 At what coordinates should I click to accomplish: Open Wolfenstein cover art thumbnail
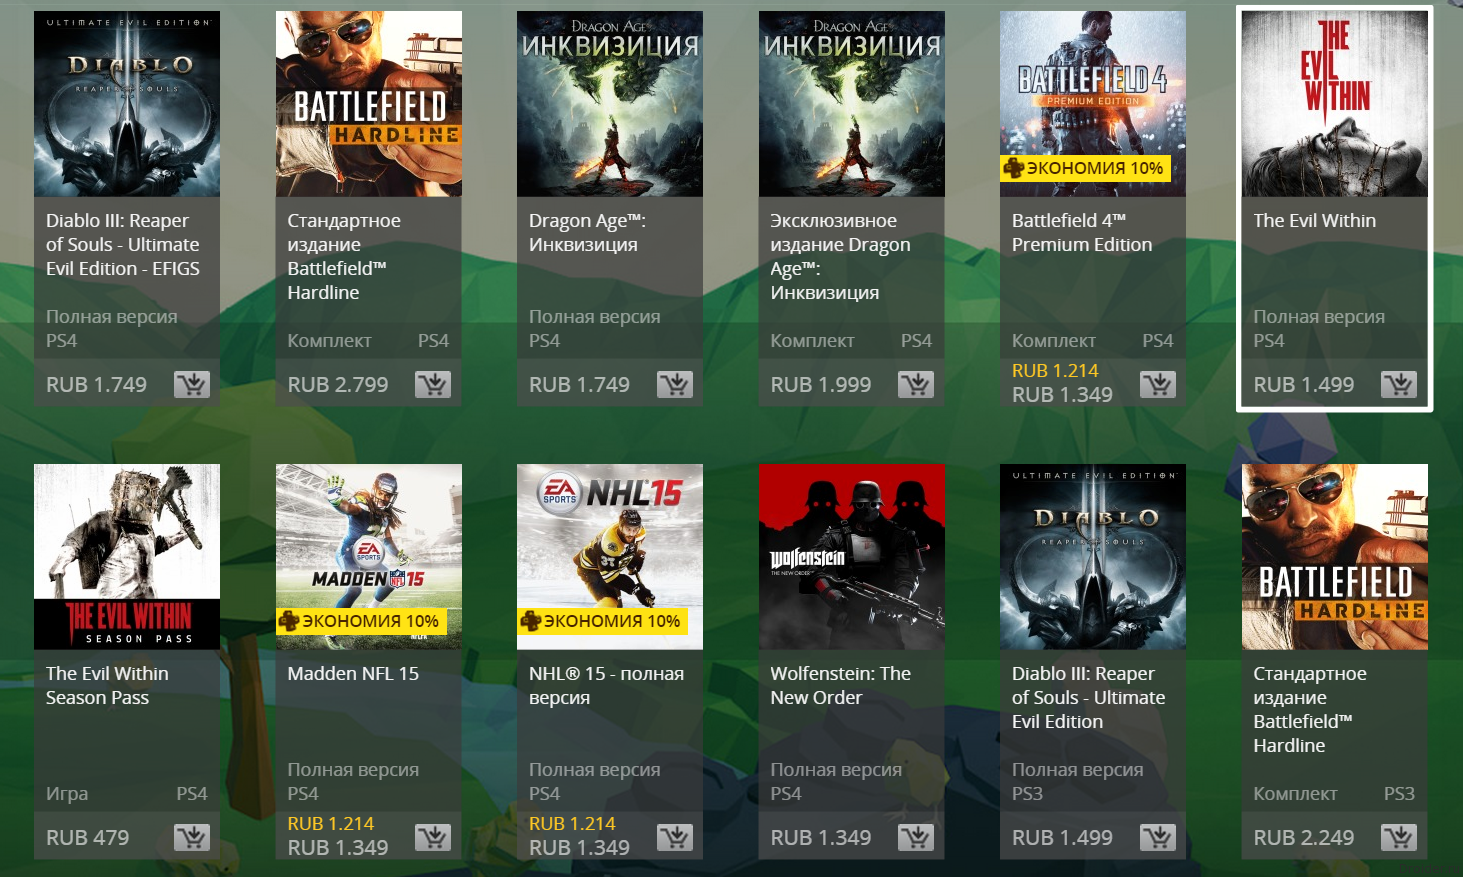pyautogui.click(x=852, y=557)
